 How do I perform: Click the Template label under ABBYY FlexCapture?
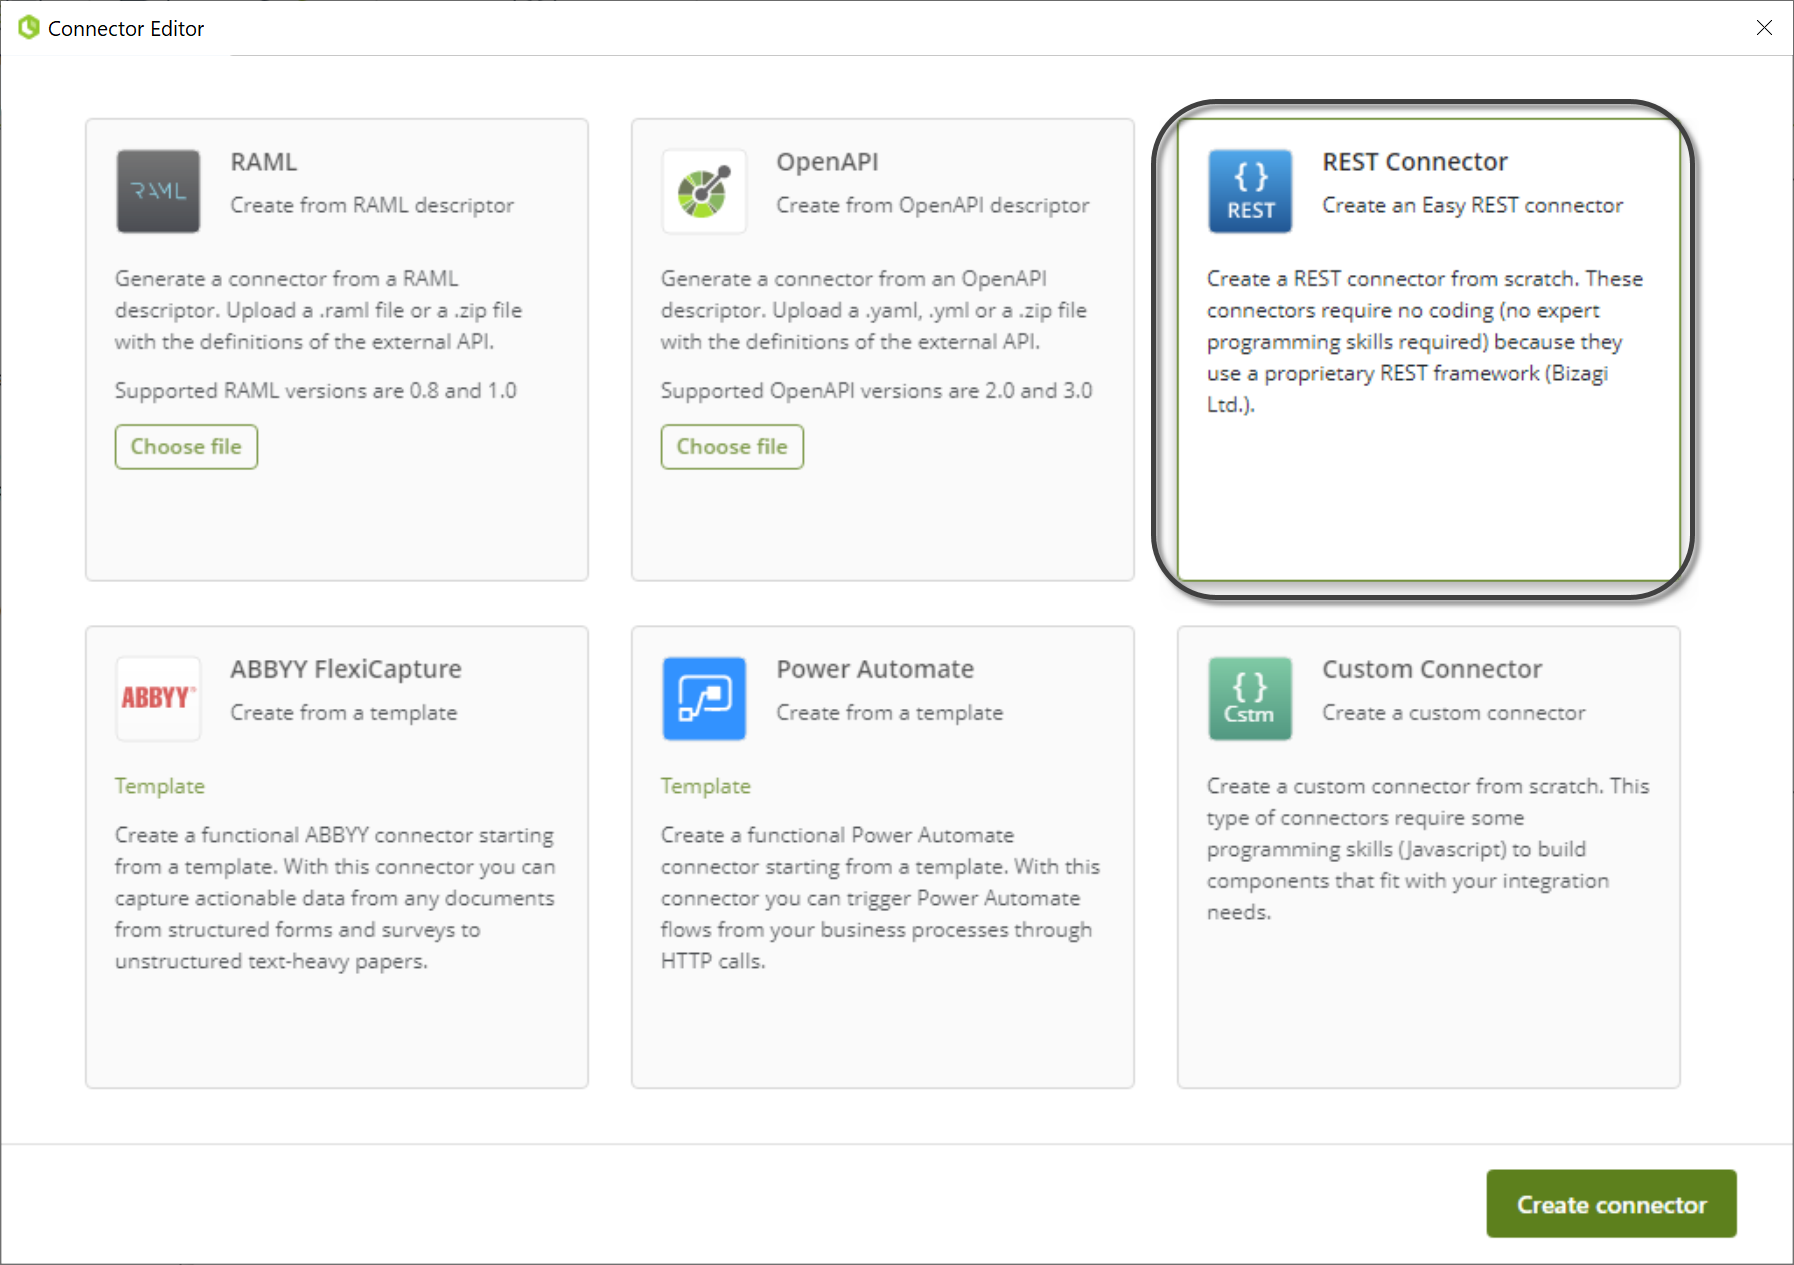point(160,786)
